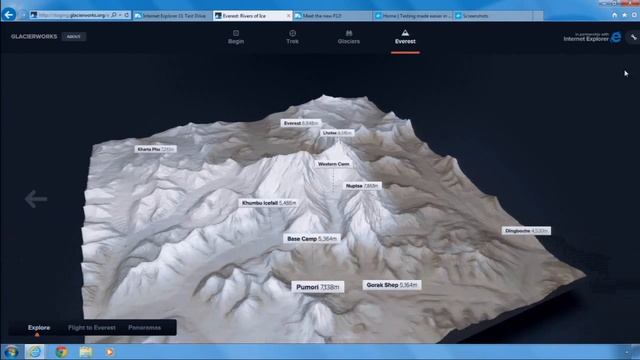Select the Everest section
The height and width of the screenshot is (360, 640).
405,37
